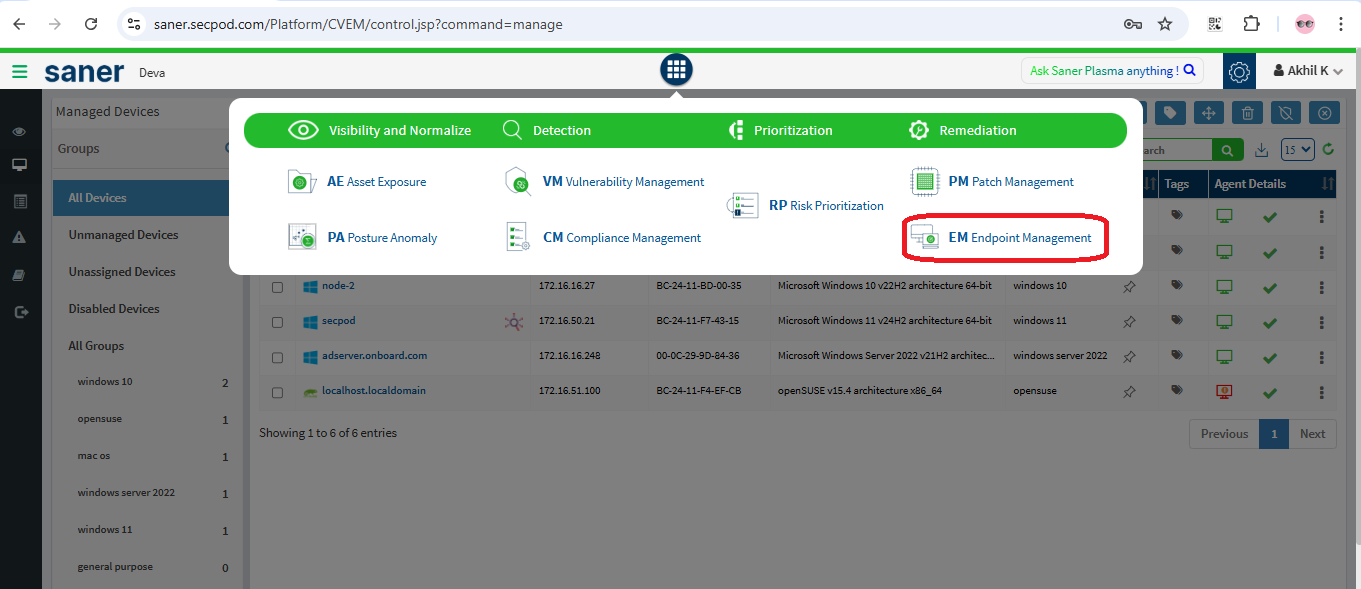The height and width of the screenshot is (589, 1361).
Task: Open the three-dot menu in node-2 row
Action: pyautogui.click(x=1322, y=287)
